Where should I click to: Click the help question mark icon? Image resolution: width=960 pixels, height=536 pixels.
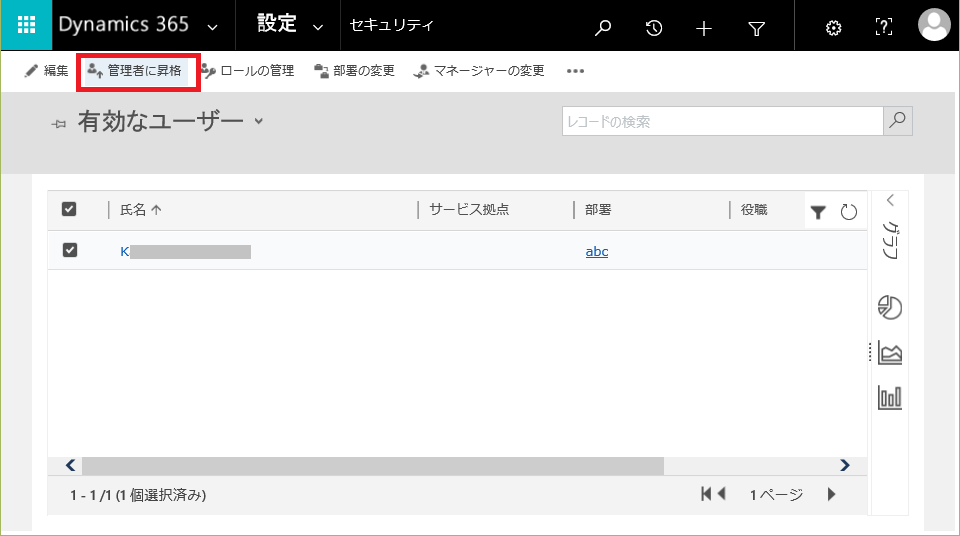click(883, 27)
